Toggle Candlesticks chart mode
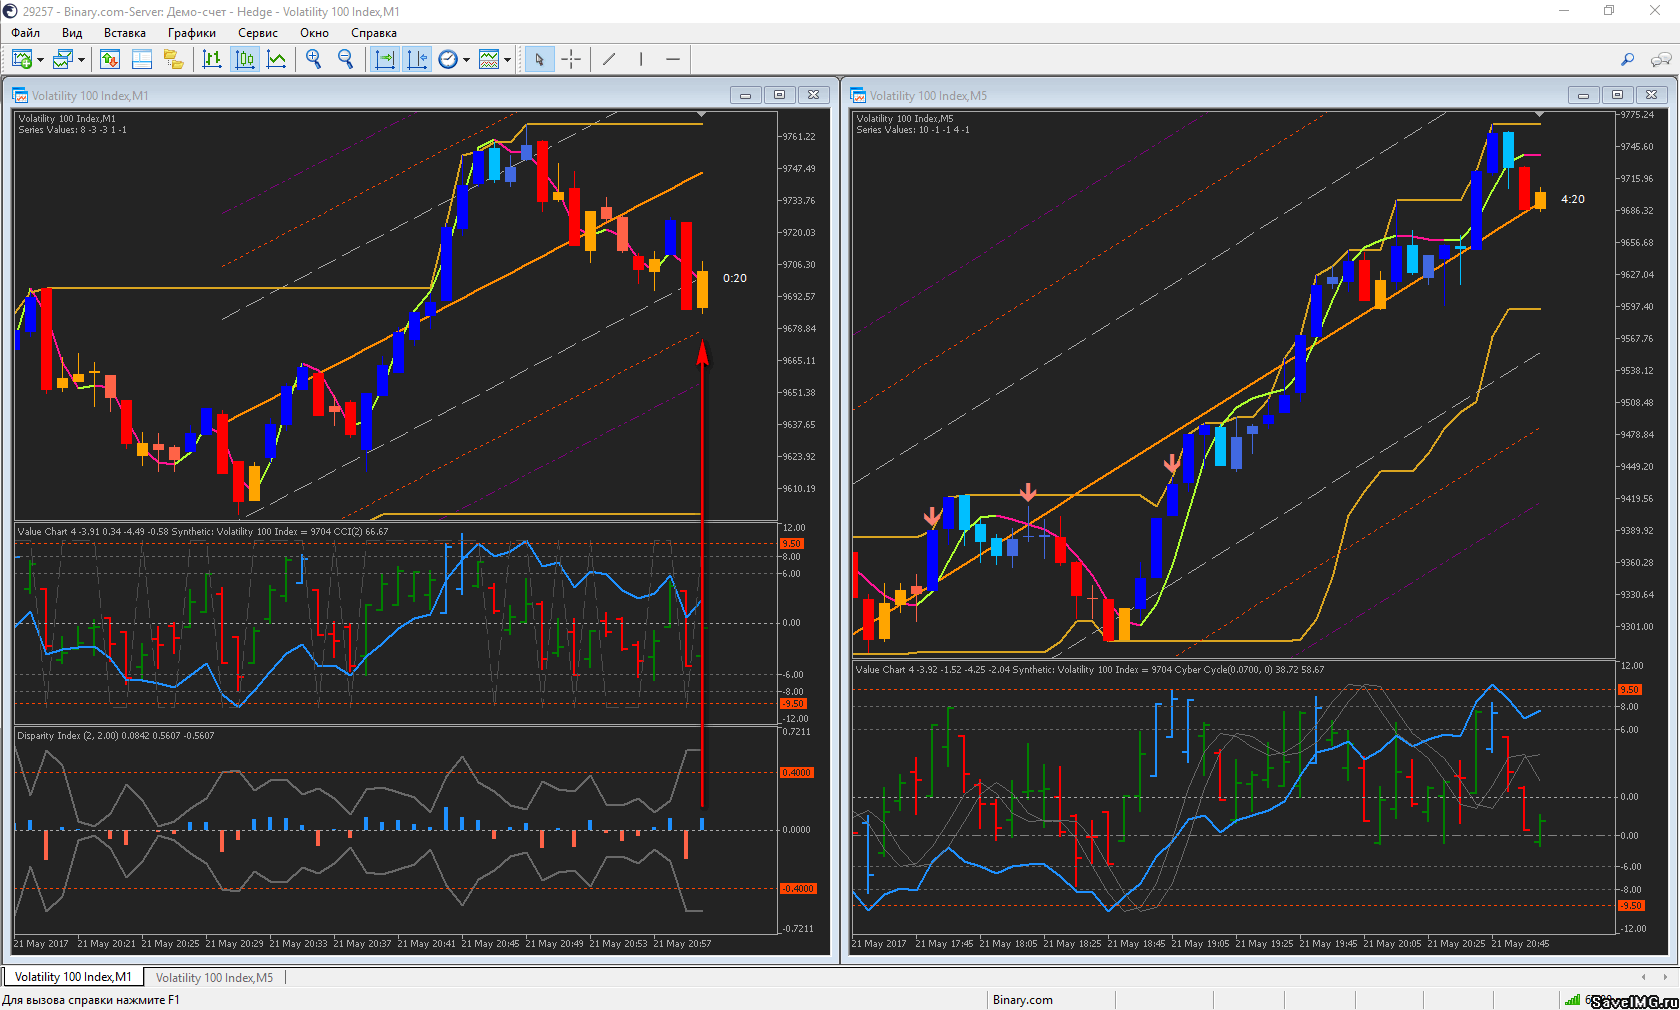1680x1010 pixels. tap(245, 60)
